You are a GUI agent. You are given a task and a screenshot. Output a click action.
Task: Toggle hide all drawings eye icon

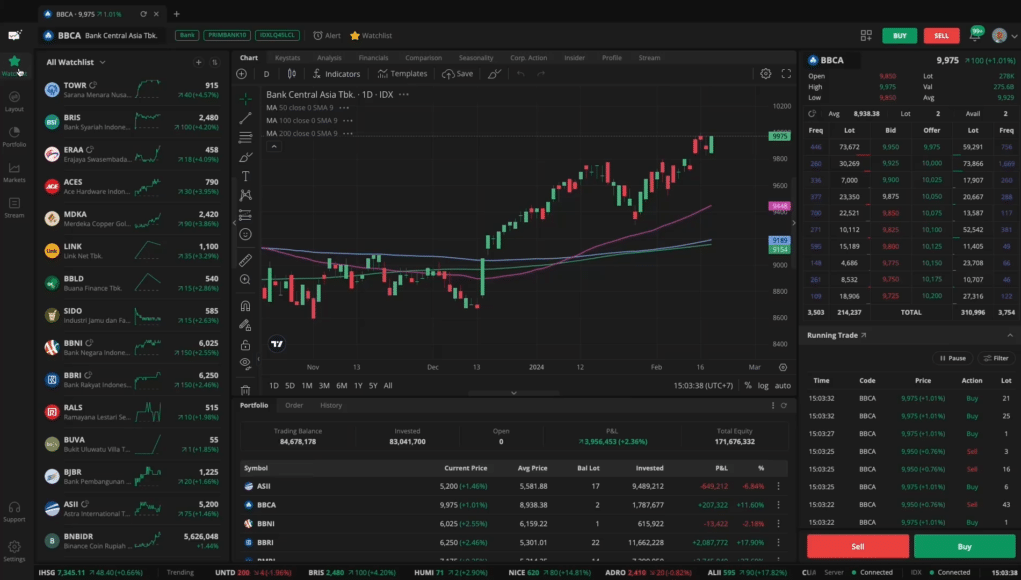246,362
